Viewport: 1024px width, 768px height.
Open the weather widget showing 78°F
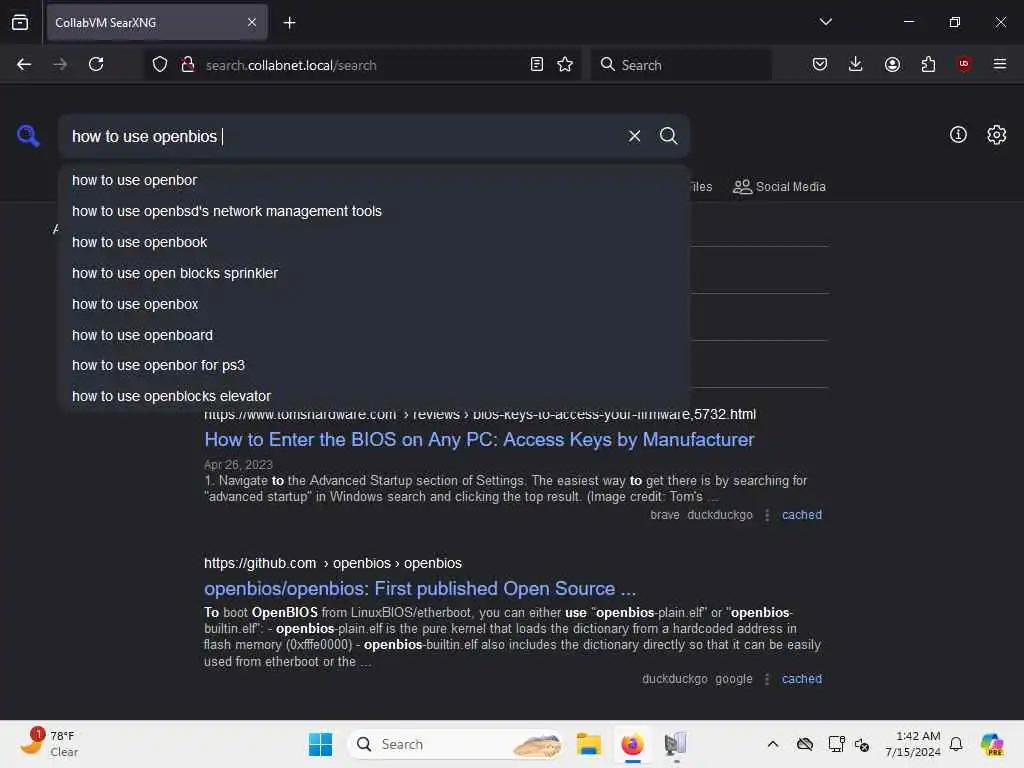(50, 744)
